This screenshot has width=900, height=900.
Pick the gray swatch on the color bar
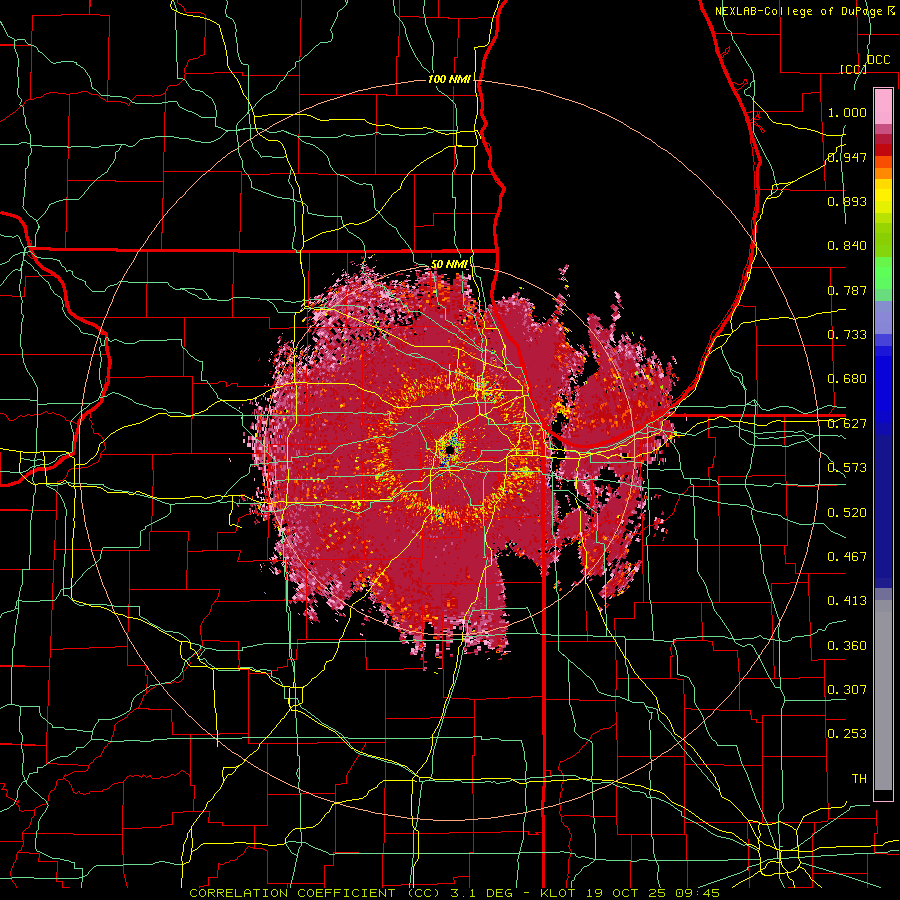click(883, 695)
